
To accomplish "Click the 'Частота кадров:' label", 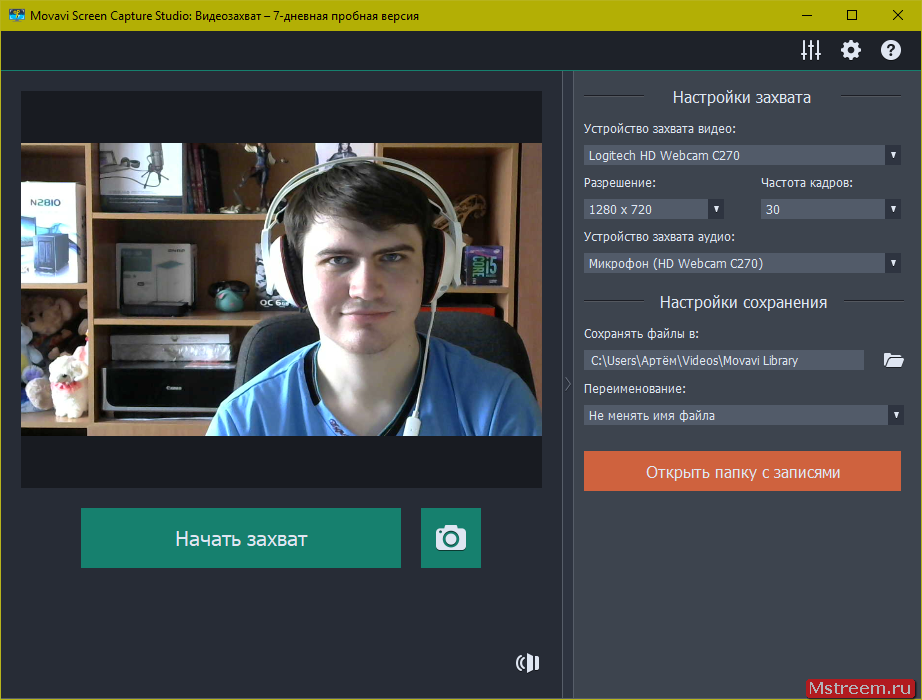I will 807,182.
